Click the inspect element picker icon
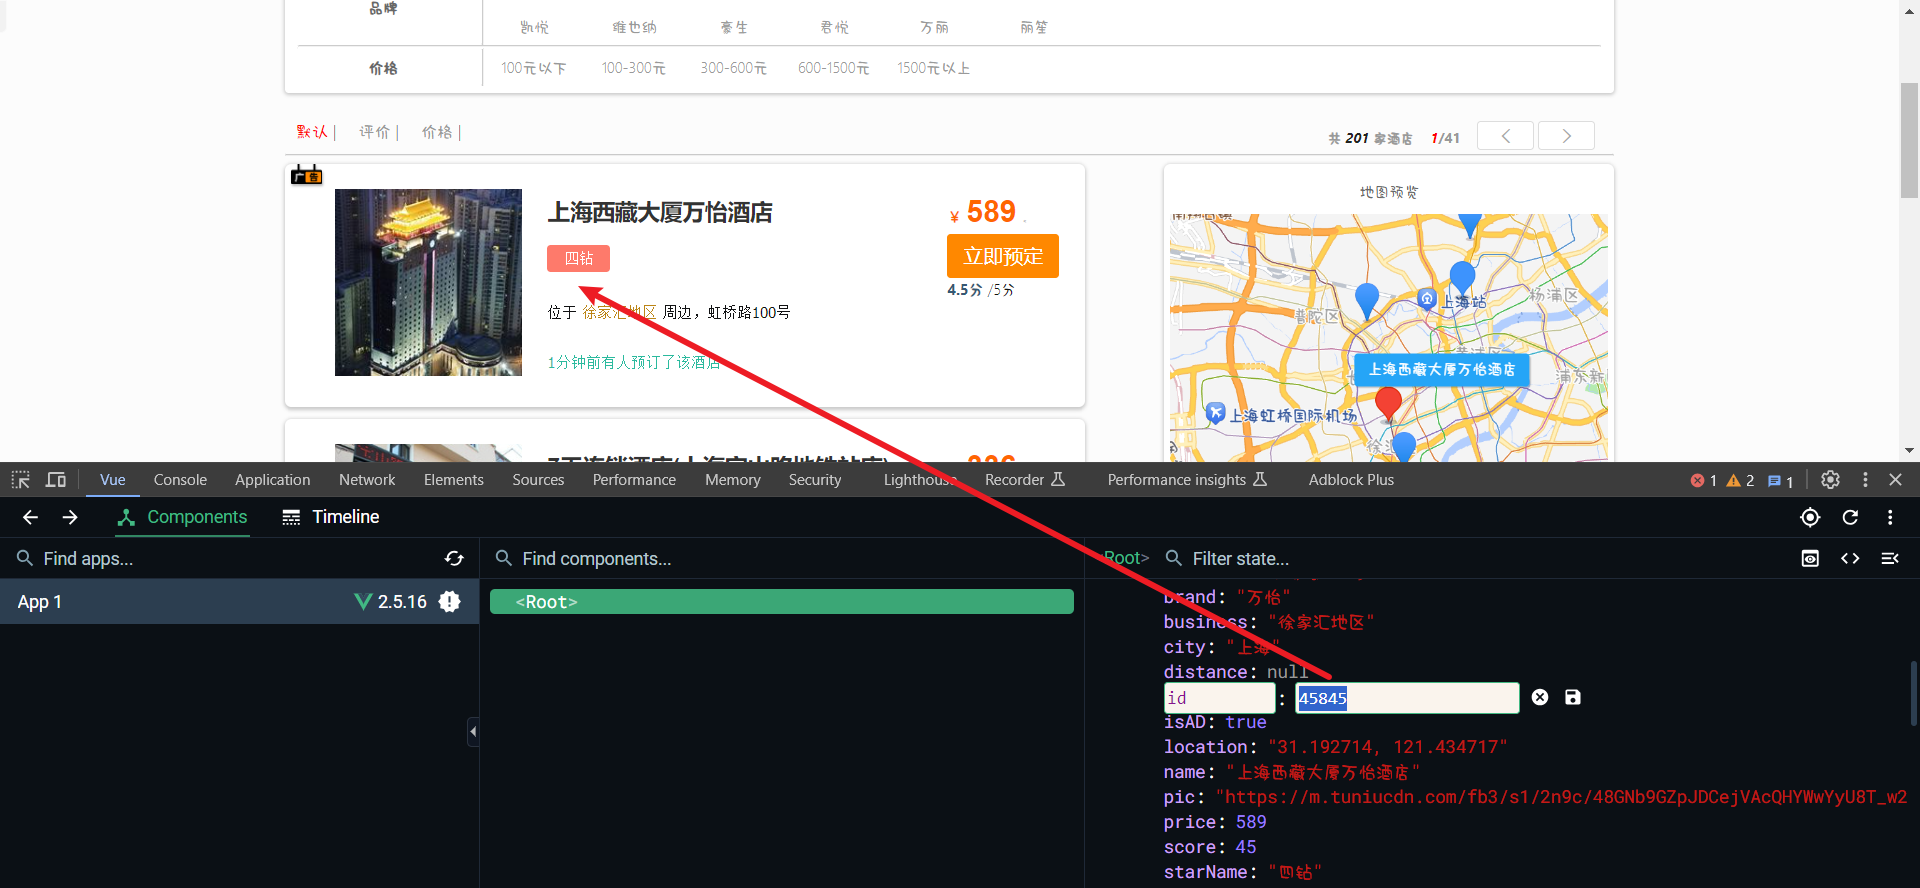This screenshot has width=1920, height=888. point(21,480)
